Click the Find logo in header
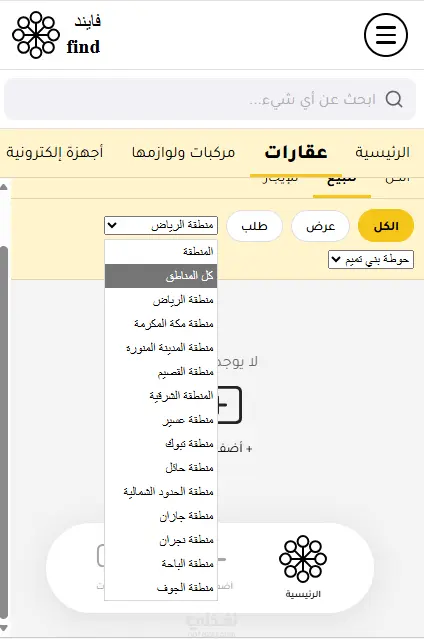The width and height of the screenshot is (424, 639). pos(56,35)
